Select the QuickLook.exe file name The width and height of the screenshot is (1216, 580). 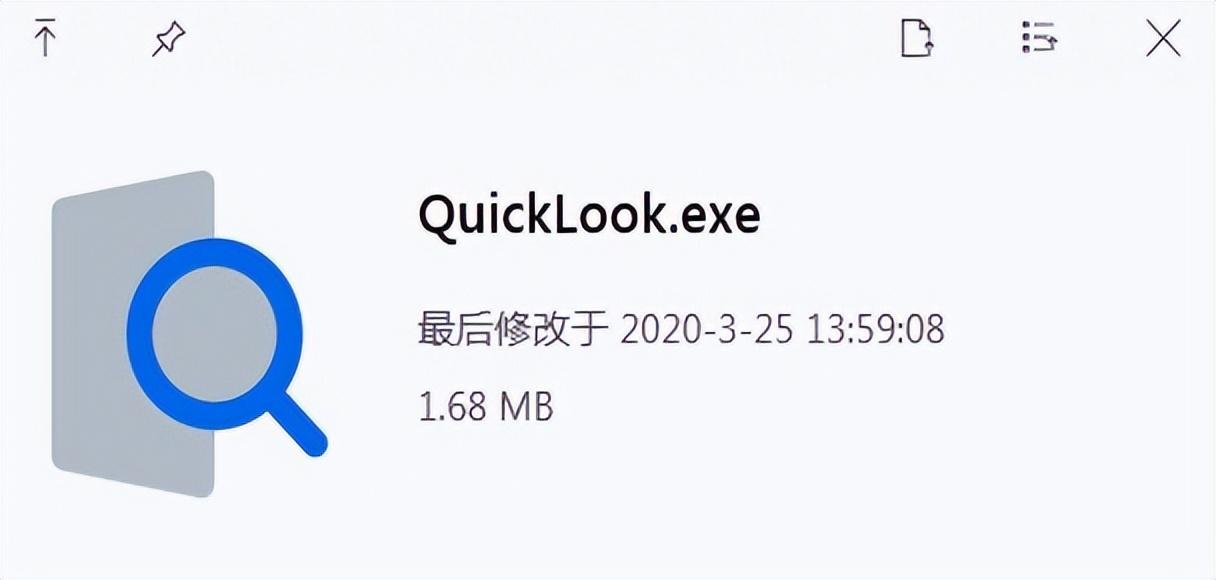[589, 214]
